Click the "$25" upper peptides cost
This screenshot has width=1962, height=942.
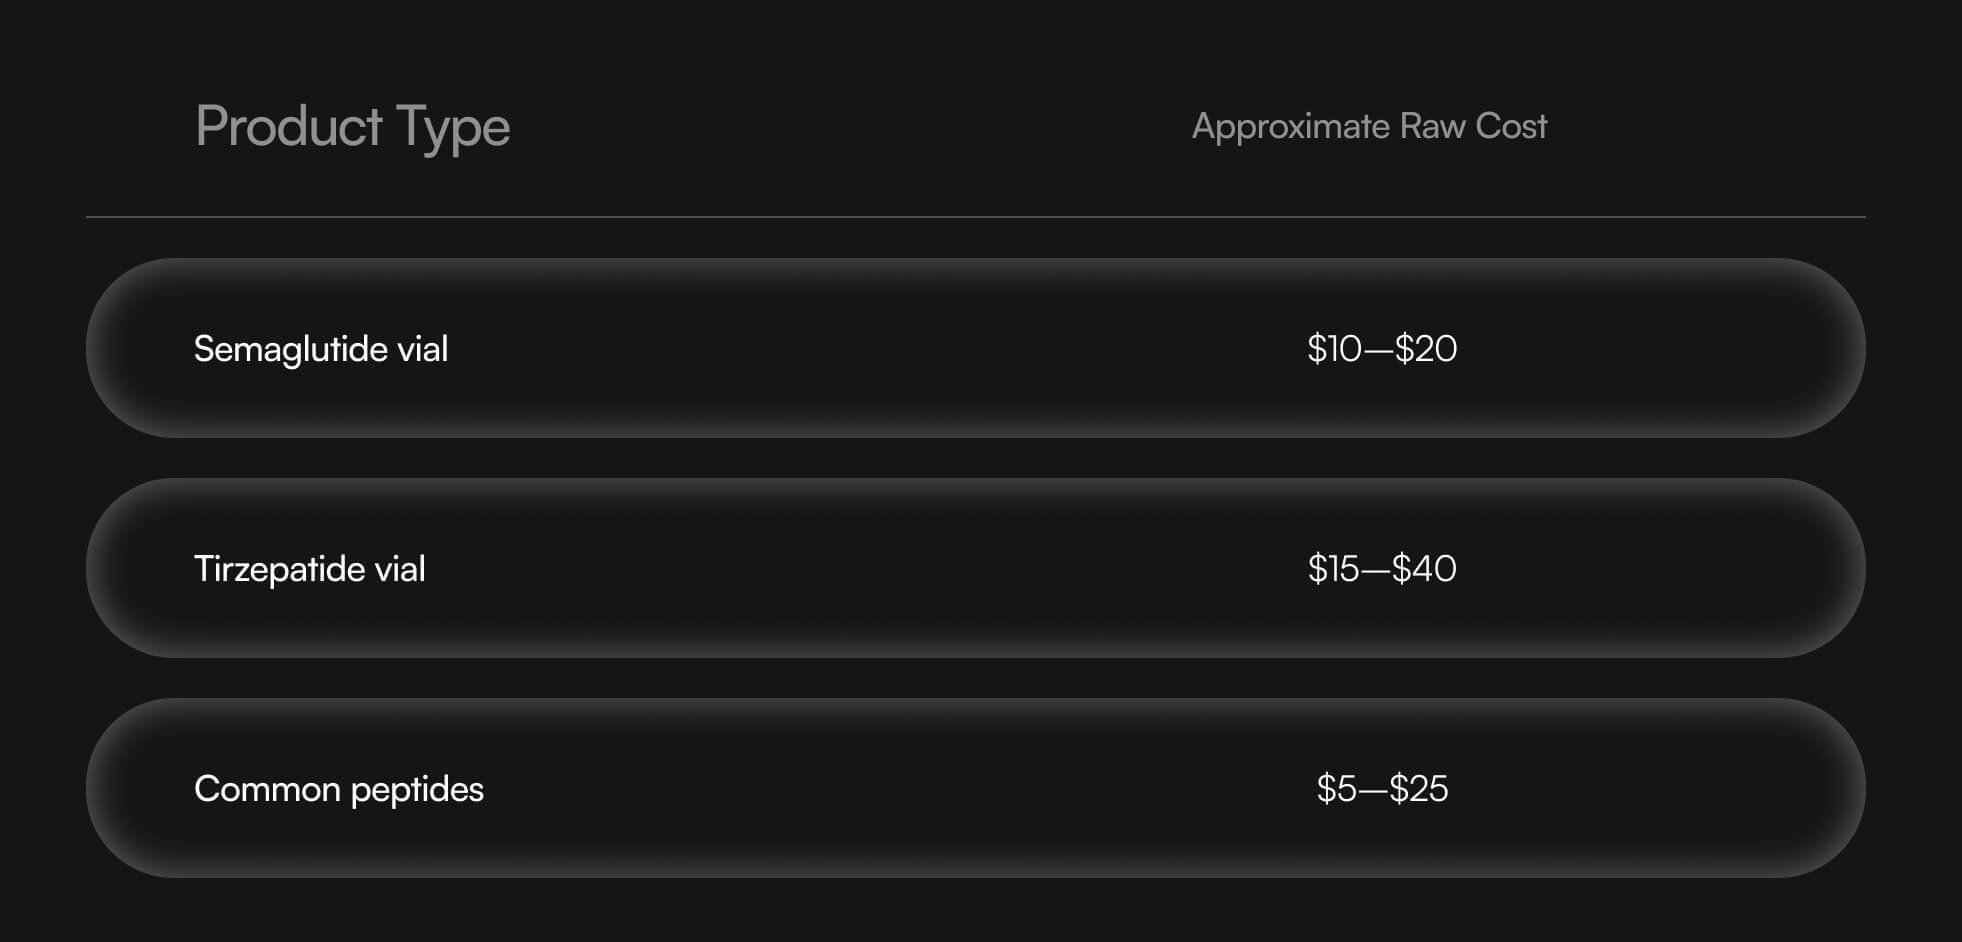pyautogui.click(x=1419, y=789)
